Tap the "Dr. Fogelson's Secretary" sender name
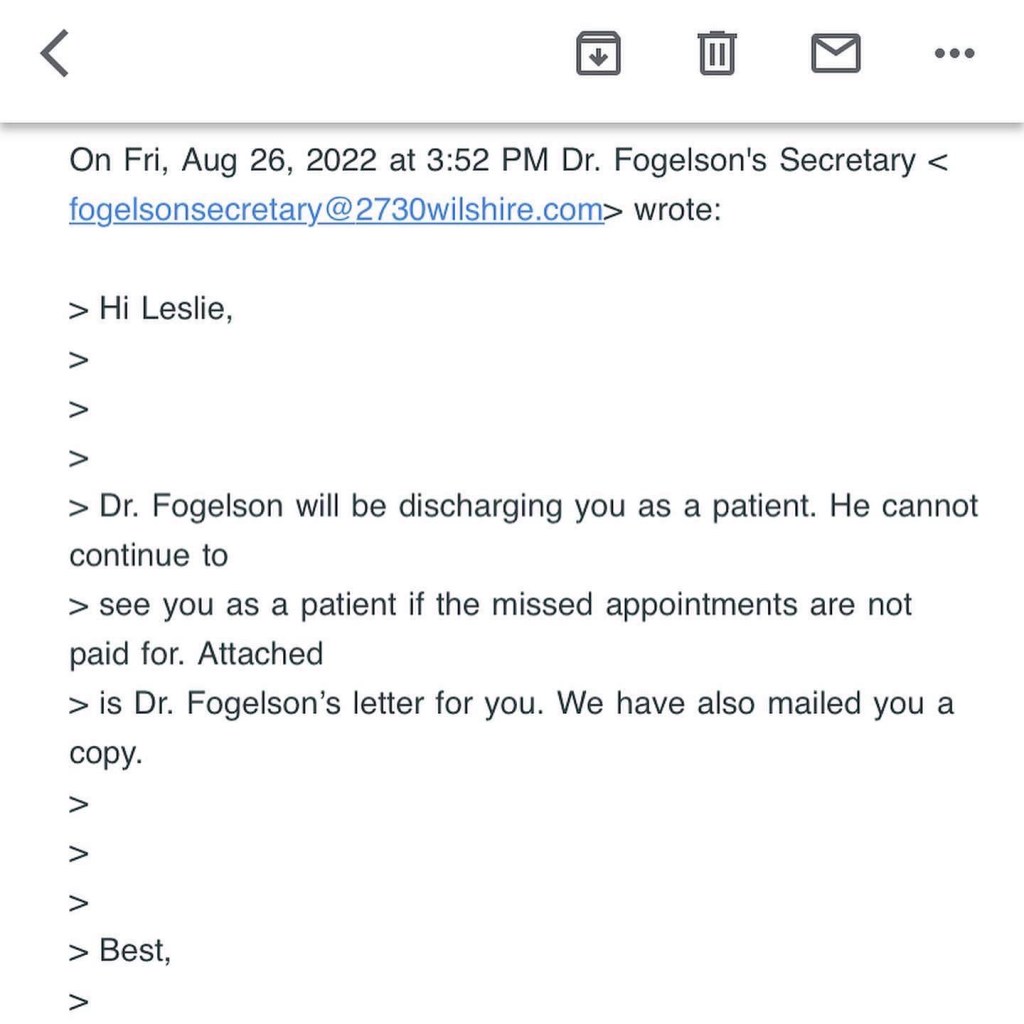The width and height of the screenshot is (1024, 1024). [x=739, y=161]
